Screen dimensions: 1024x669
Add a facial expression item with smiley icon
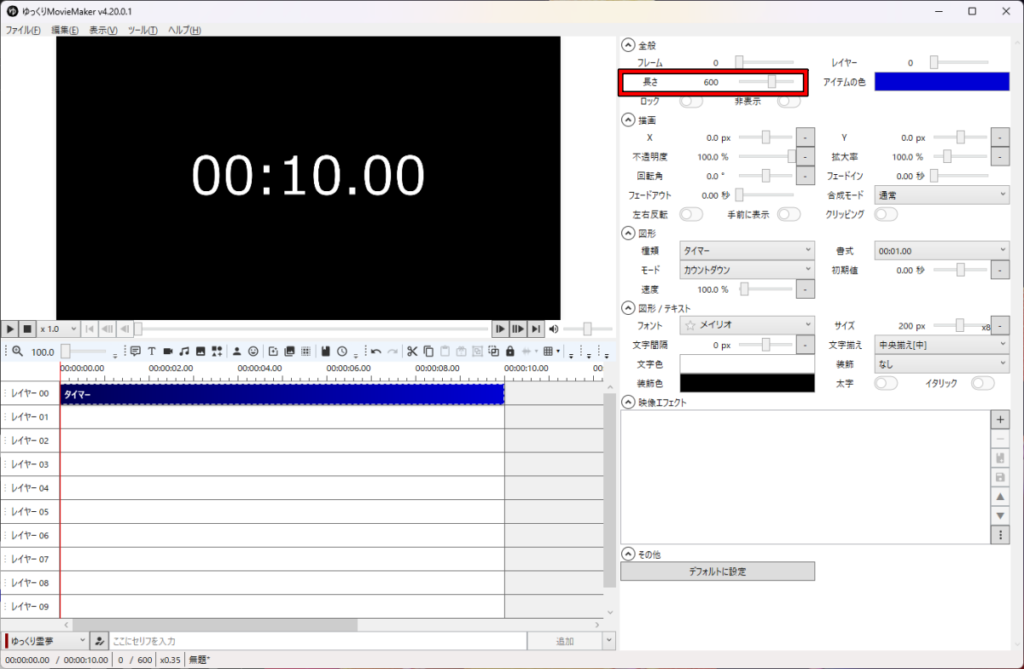[253, 351]
